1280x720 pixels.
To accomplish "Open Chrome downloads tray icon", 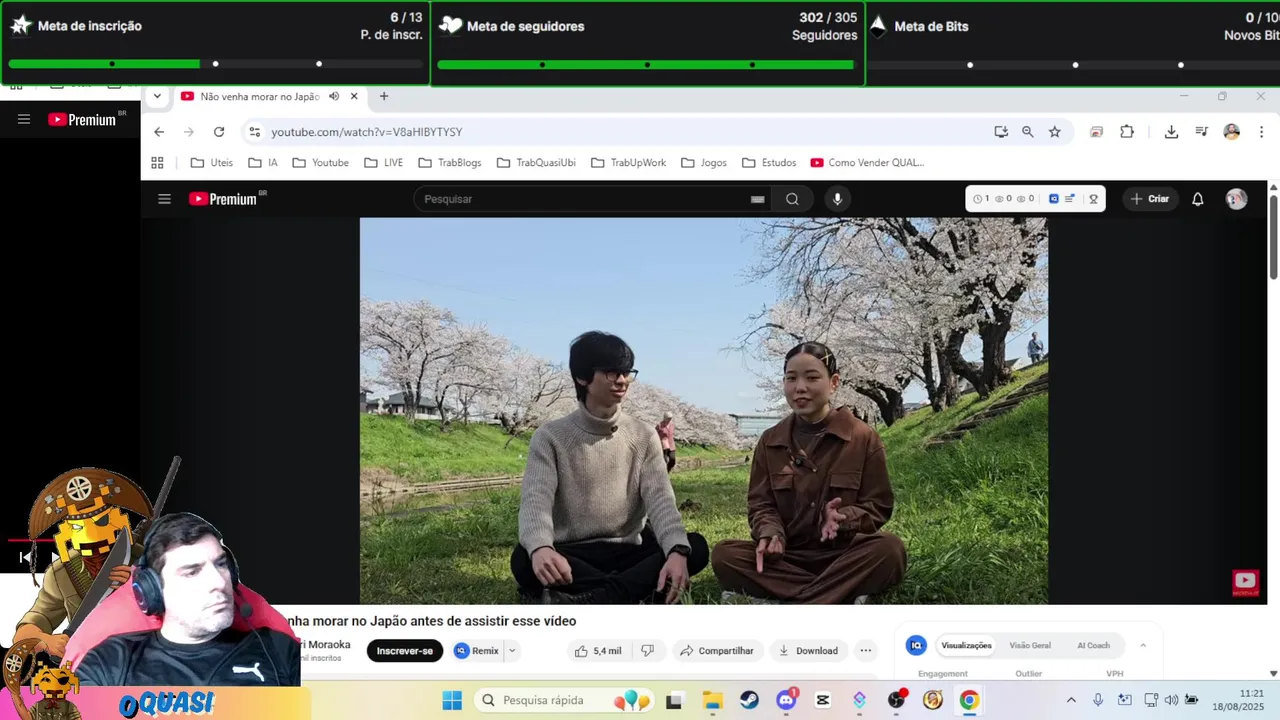I will [1171, 132].
